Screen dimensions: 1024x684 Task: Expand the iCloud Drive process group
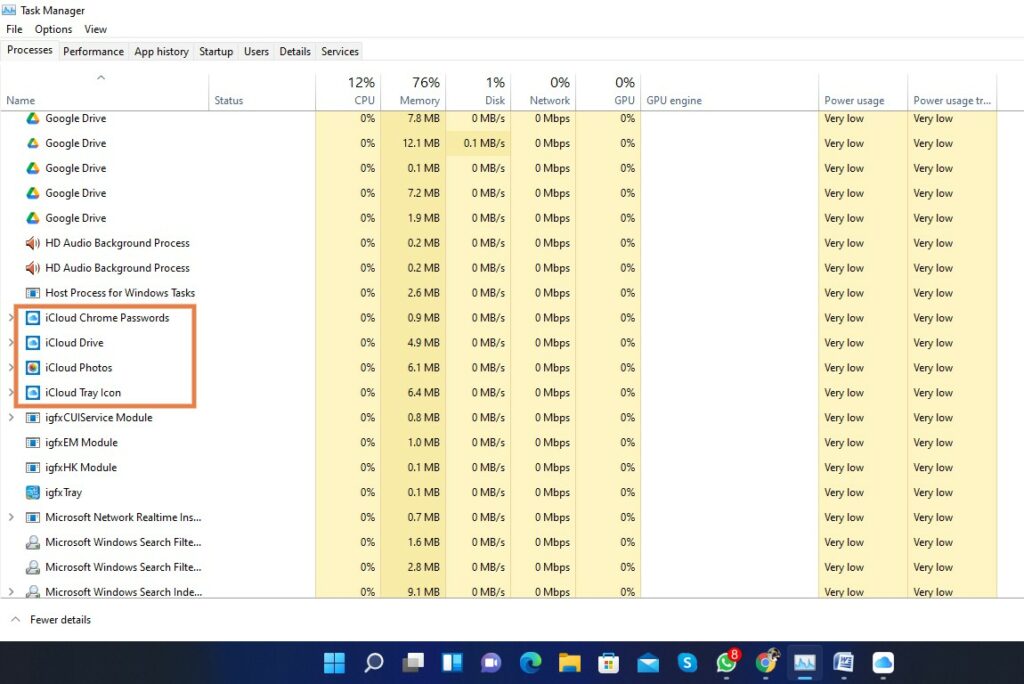(x=11, y=343)
